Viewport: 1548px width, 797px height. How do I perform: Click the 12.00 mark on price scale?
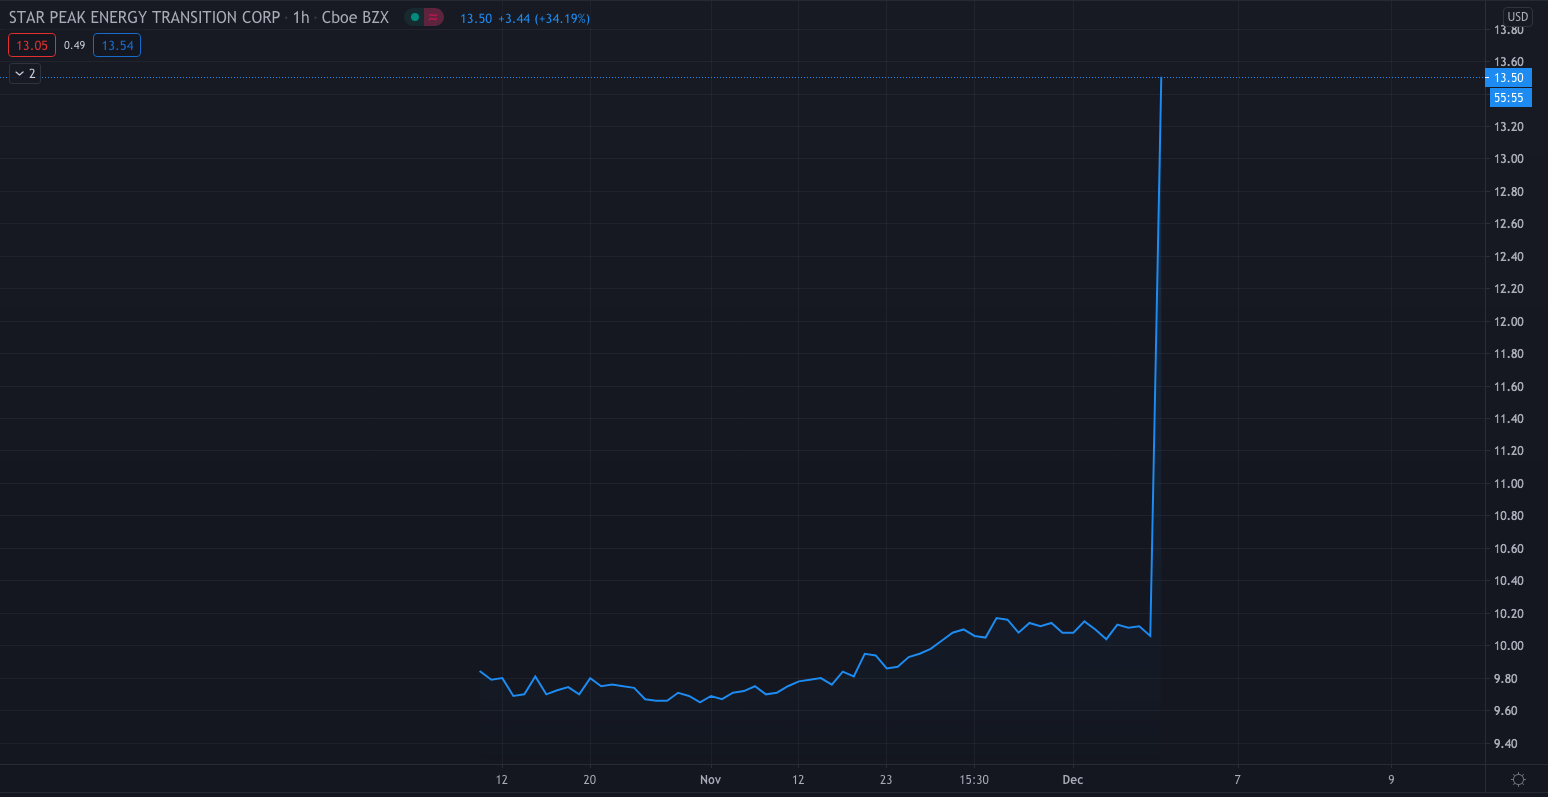[x=1508, y=322]
